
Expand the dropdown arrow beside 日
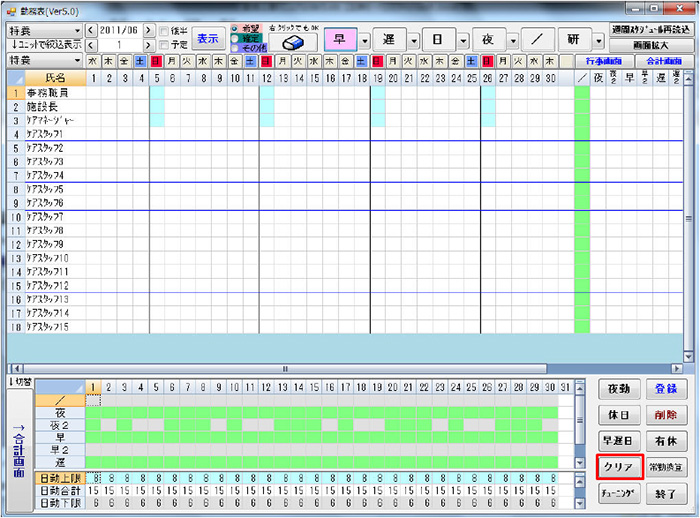click(x=463, y=41)
